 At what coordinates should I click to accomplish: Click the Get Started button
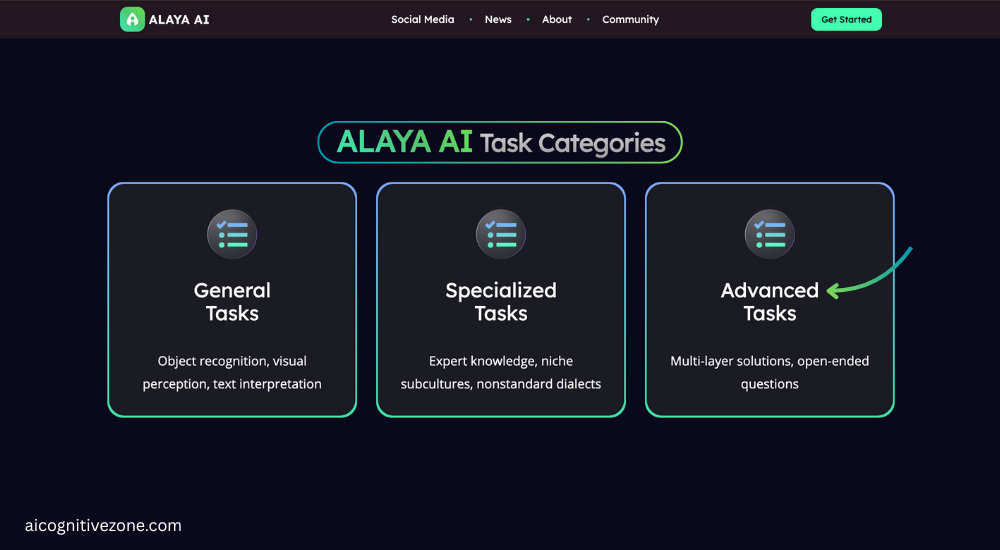point(846,20)
